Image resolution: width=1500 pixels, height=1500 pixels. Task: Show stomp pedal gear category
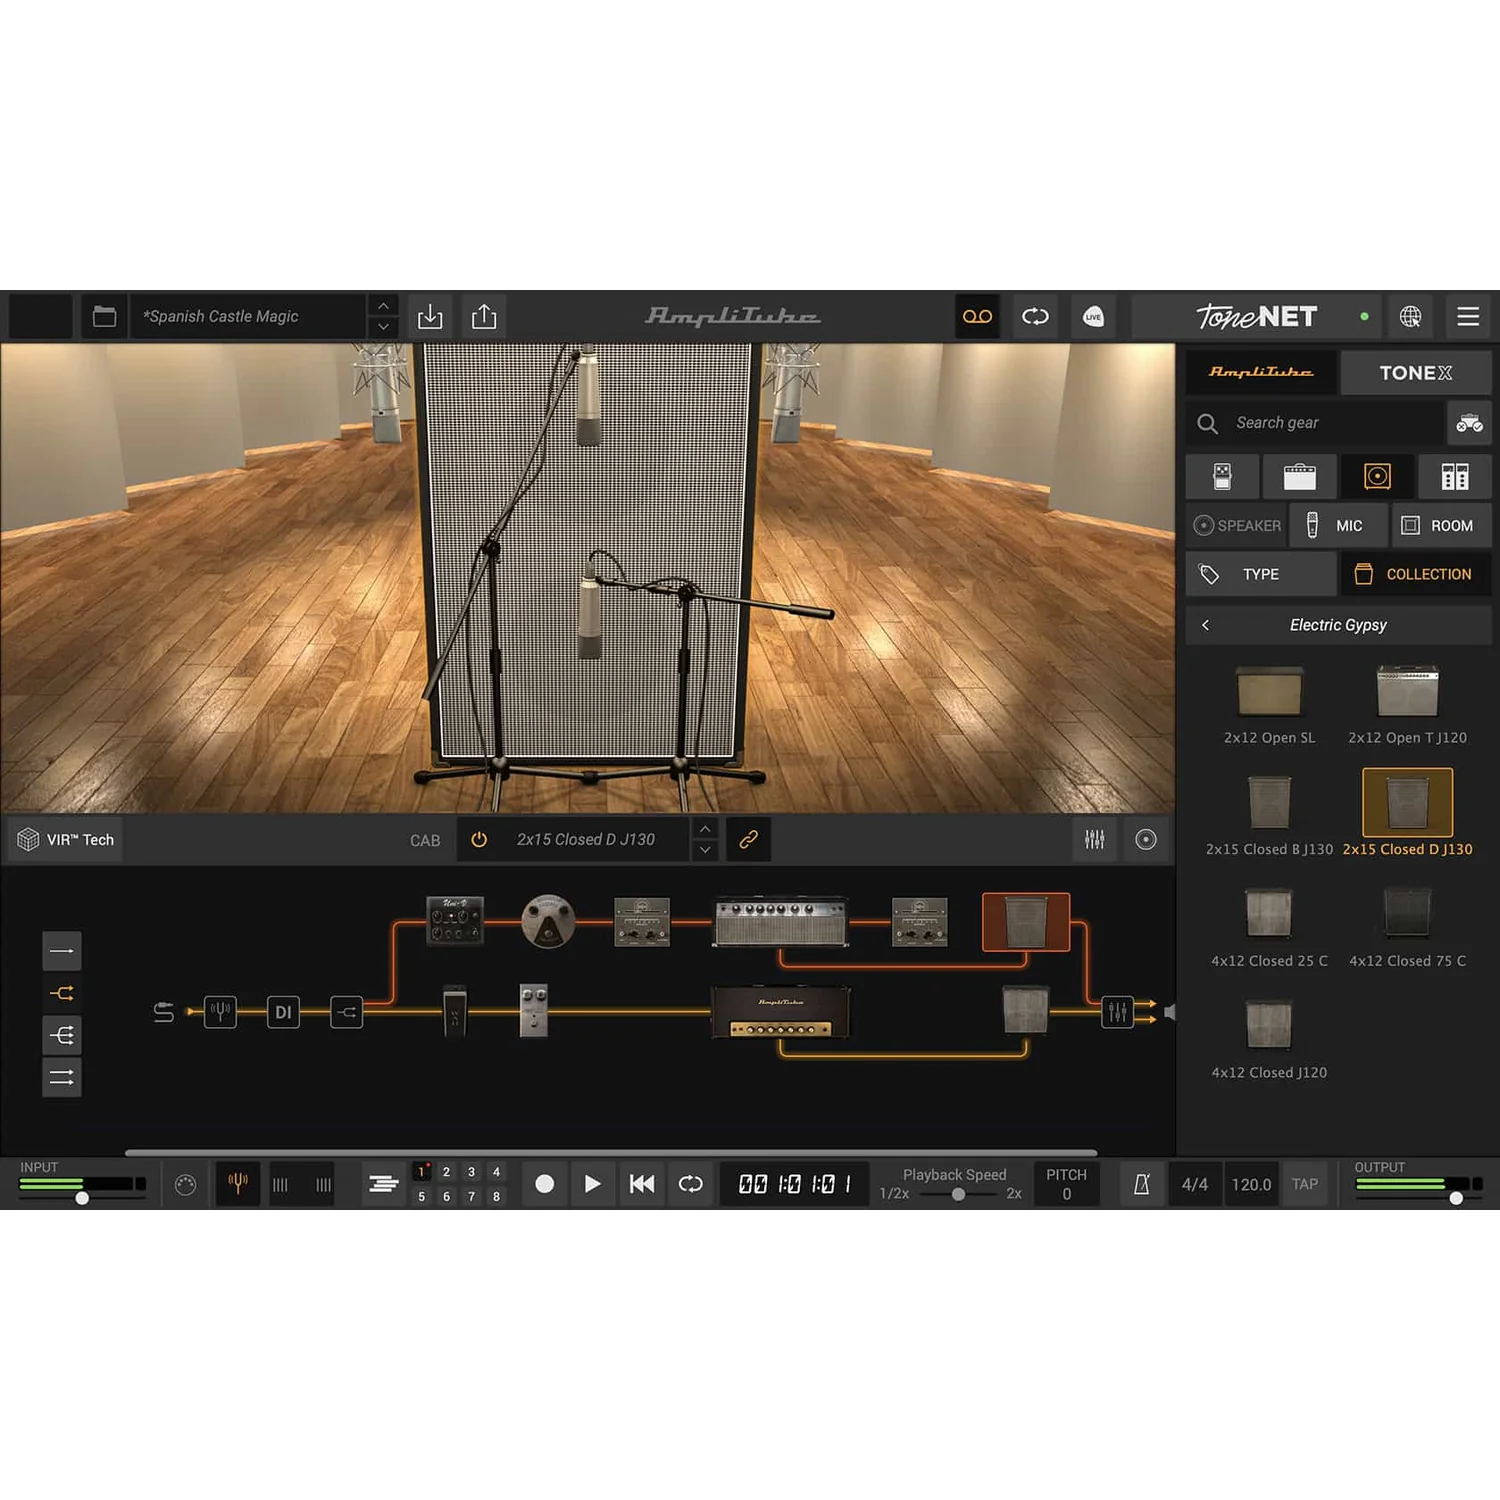pos(1222,477)
